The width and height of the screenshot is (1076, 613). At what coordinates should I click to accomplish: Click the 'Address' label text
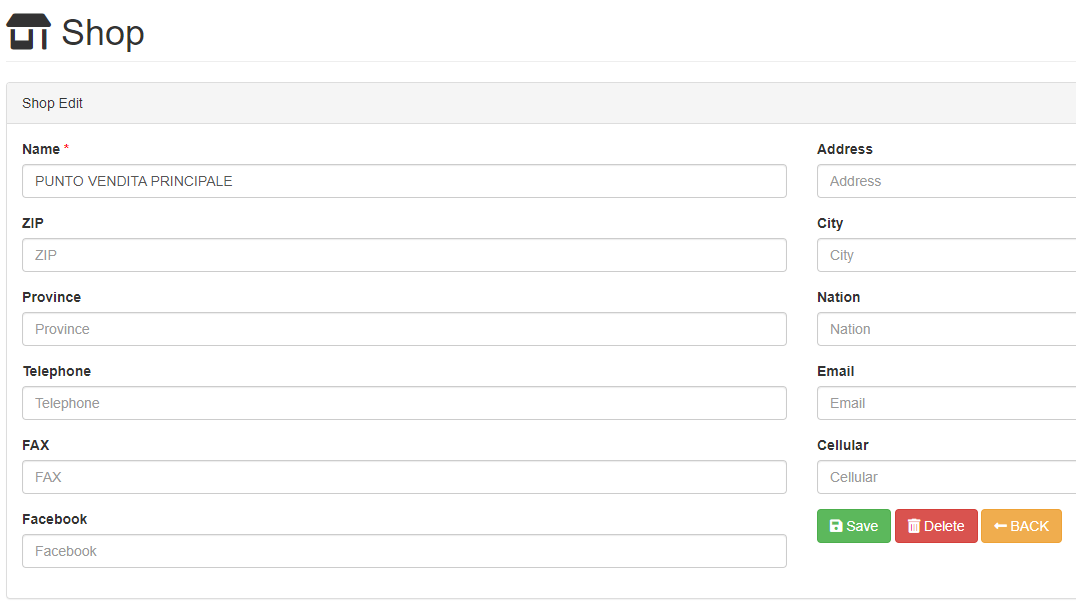pyautogui.click(x=845, y=149)
